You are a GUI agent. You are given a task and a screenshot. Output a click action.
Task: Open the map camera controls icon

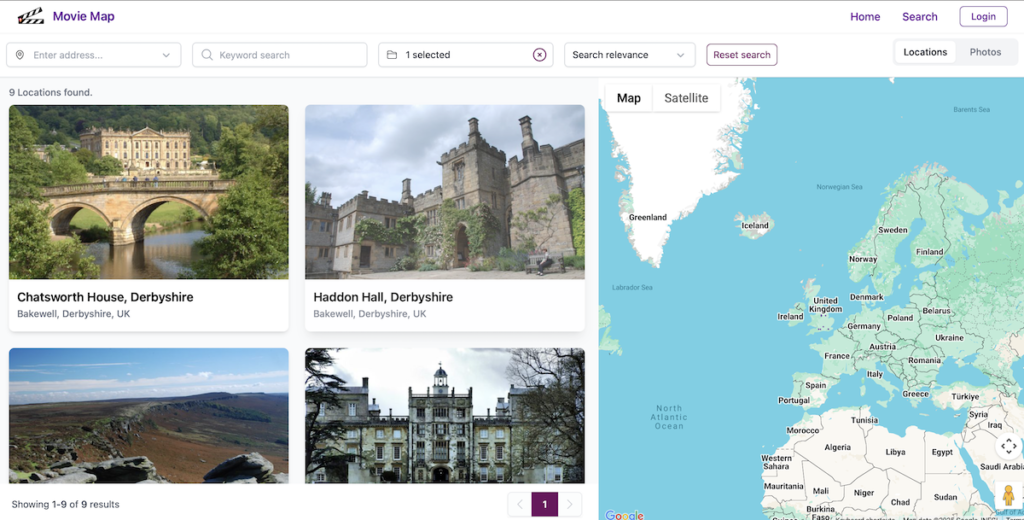1008,447
